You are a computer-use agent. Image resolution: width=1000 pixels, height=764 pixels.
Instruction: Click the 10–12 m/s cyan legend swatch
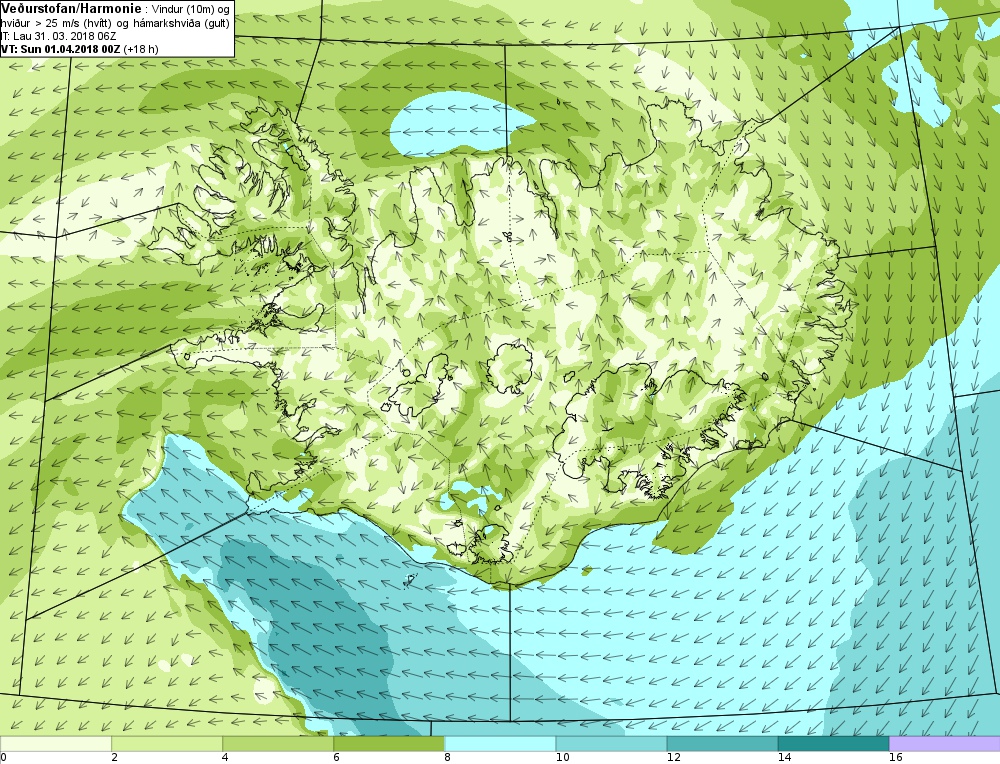(x=611, y=743)
